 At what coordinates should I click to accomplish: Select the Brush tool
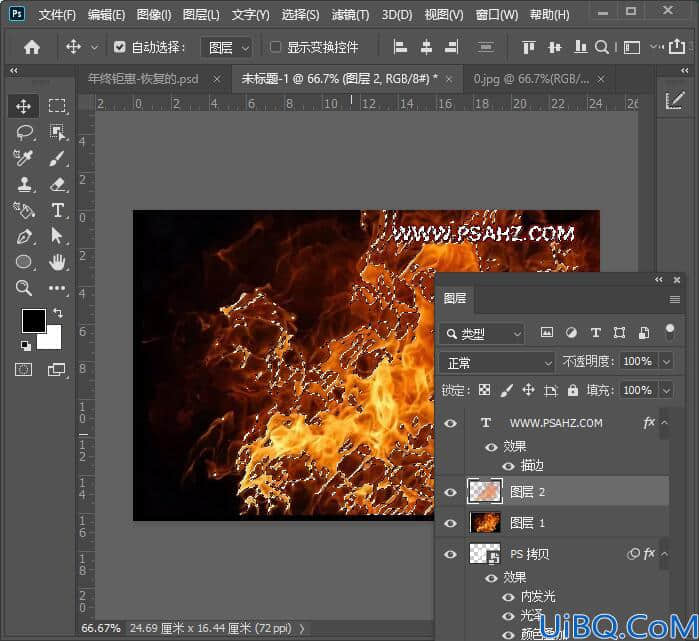[x=57, y=158]
